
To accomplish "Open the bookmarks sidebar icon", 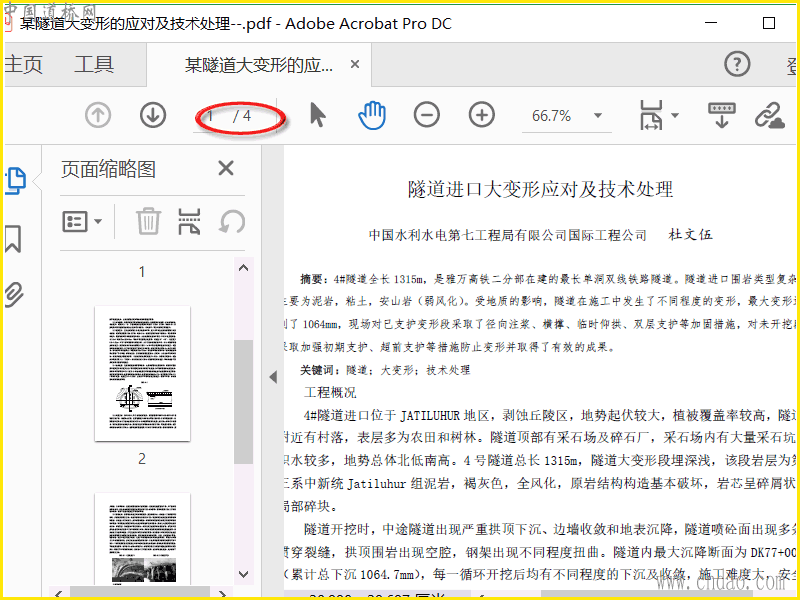I will click(x=13, y=239).
